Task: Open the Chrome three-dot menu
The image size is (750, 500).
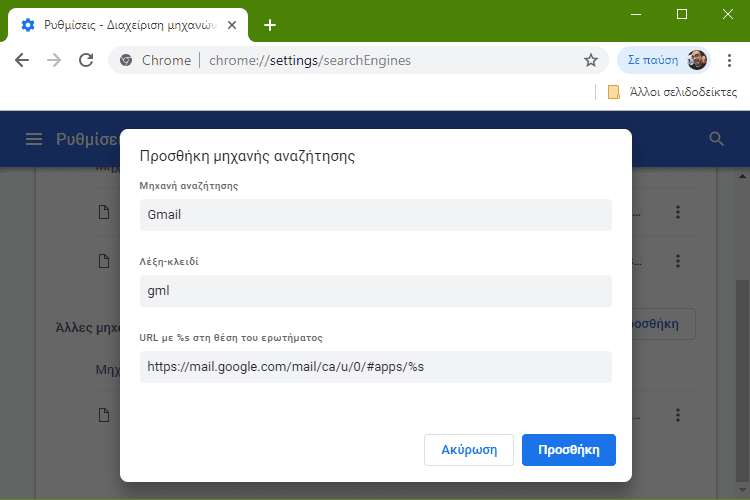Action: click(x=729, y=60)
